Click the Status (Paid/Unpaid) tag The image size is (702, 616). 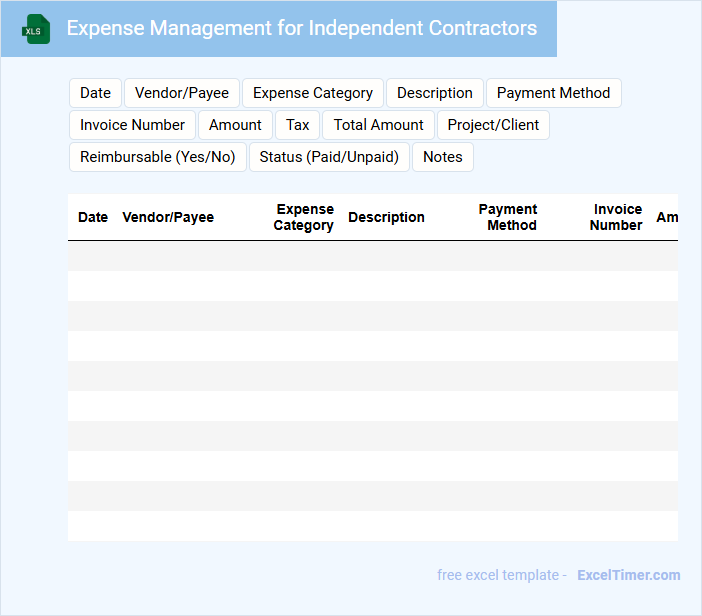[x=329, y=157]
